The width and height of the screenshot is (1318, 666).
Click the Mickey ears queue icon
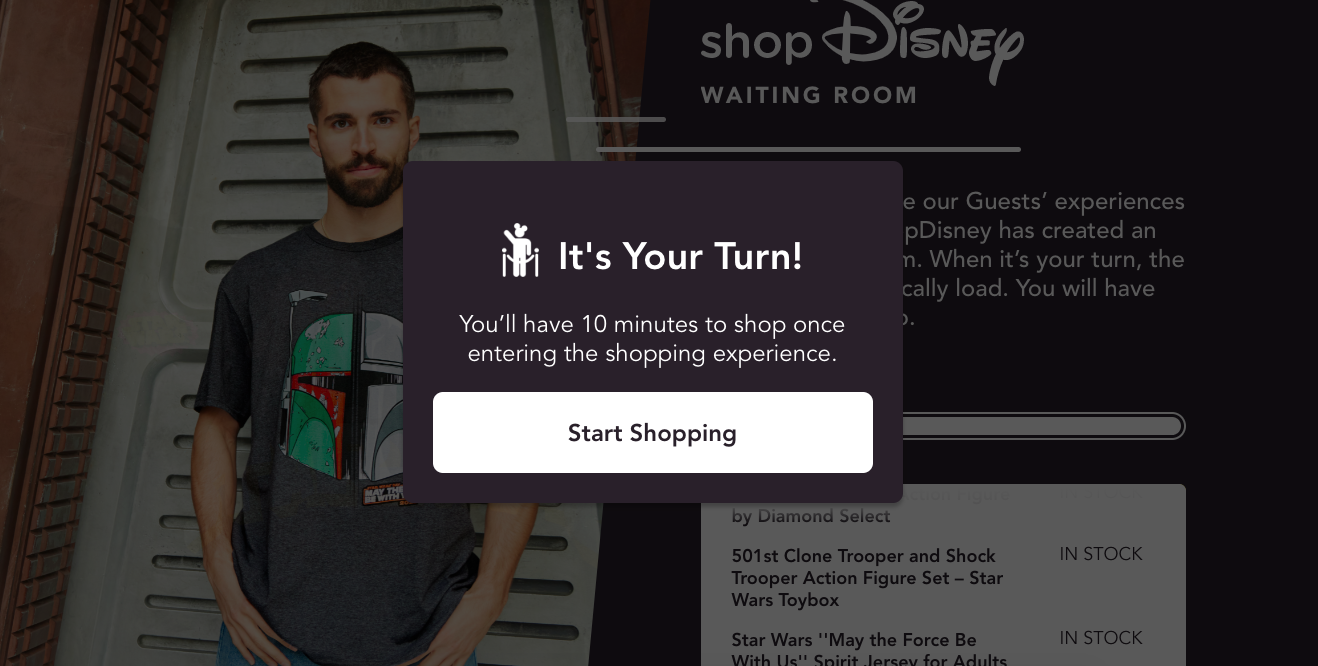520,251
